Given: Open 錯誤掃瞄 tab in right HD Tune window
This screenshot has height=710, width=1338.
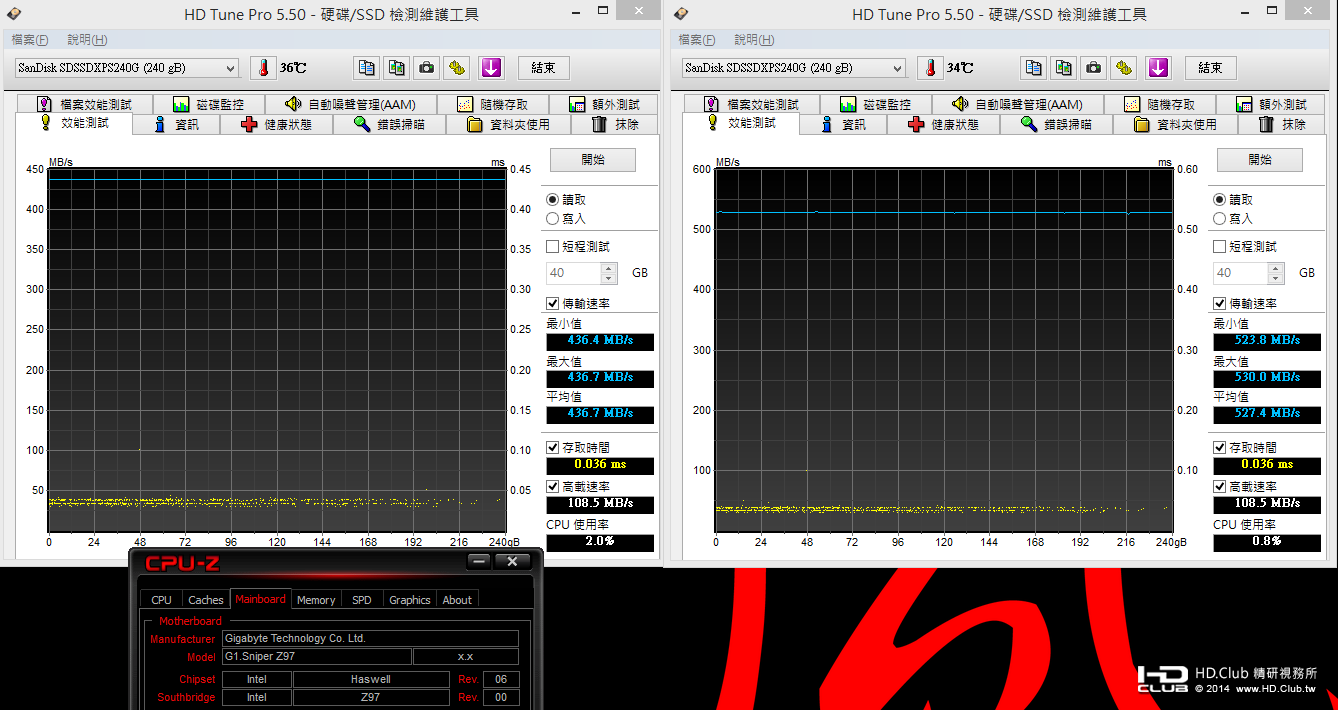Looking at the screenshot, I should click(x=1057, y=124).
